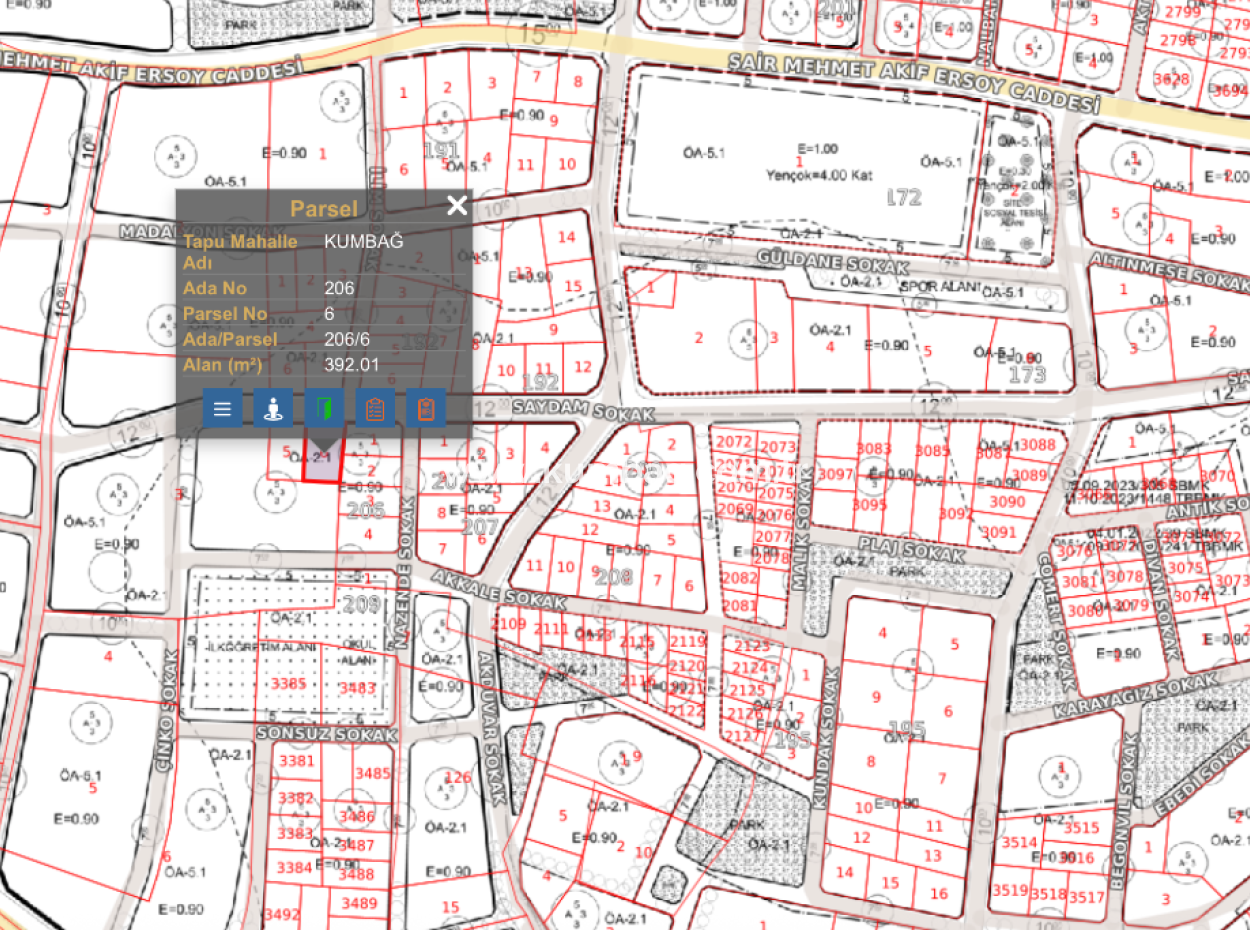Open the orange ID clipboard icon
The image size is (1250, 930).
(426, 409)
